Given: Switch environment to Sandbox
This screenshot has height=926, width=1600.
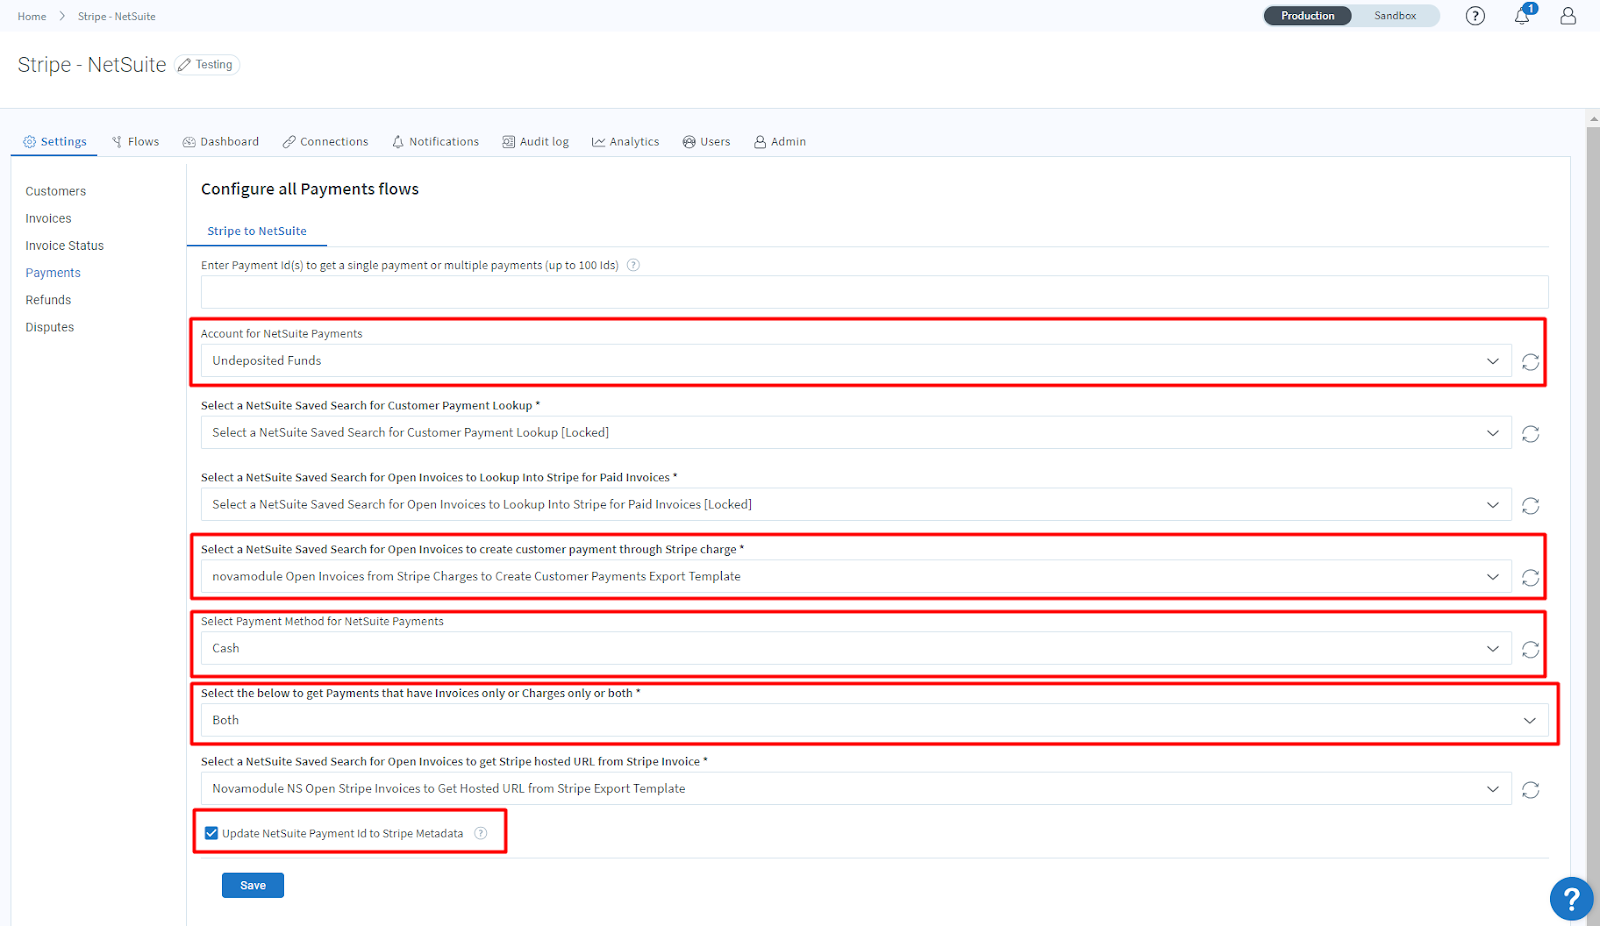Looking at the screenshot, I should click(x=1395, y=16).
